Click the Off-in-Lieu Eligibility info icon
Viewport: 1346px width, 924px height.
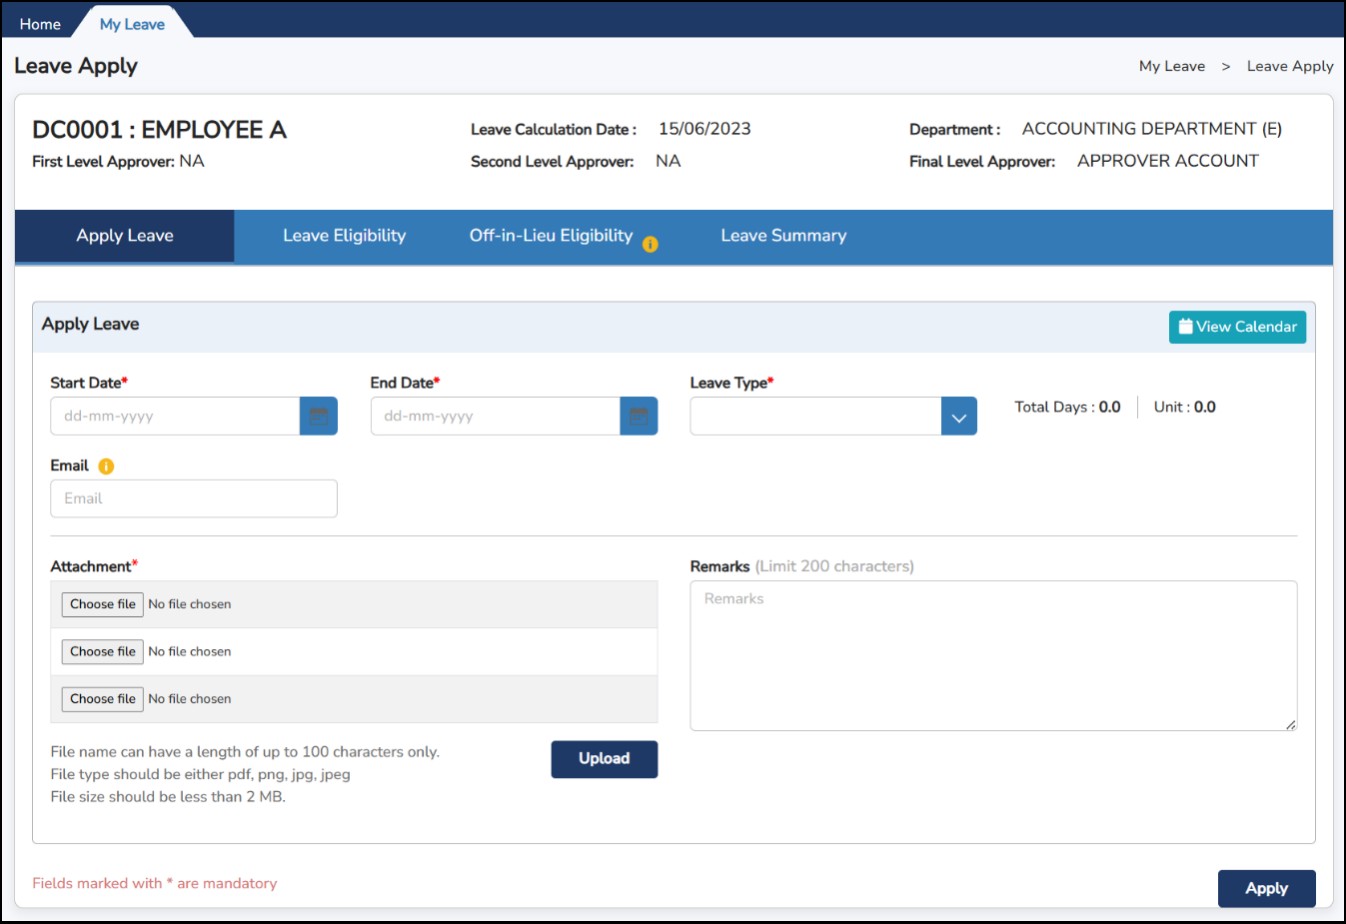click(x=650, y=244)
